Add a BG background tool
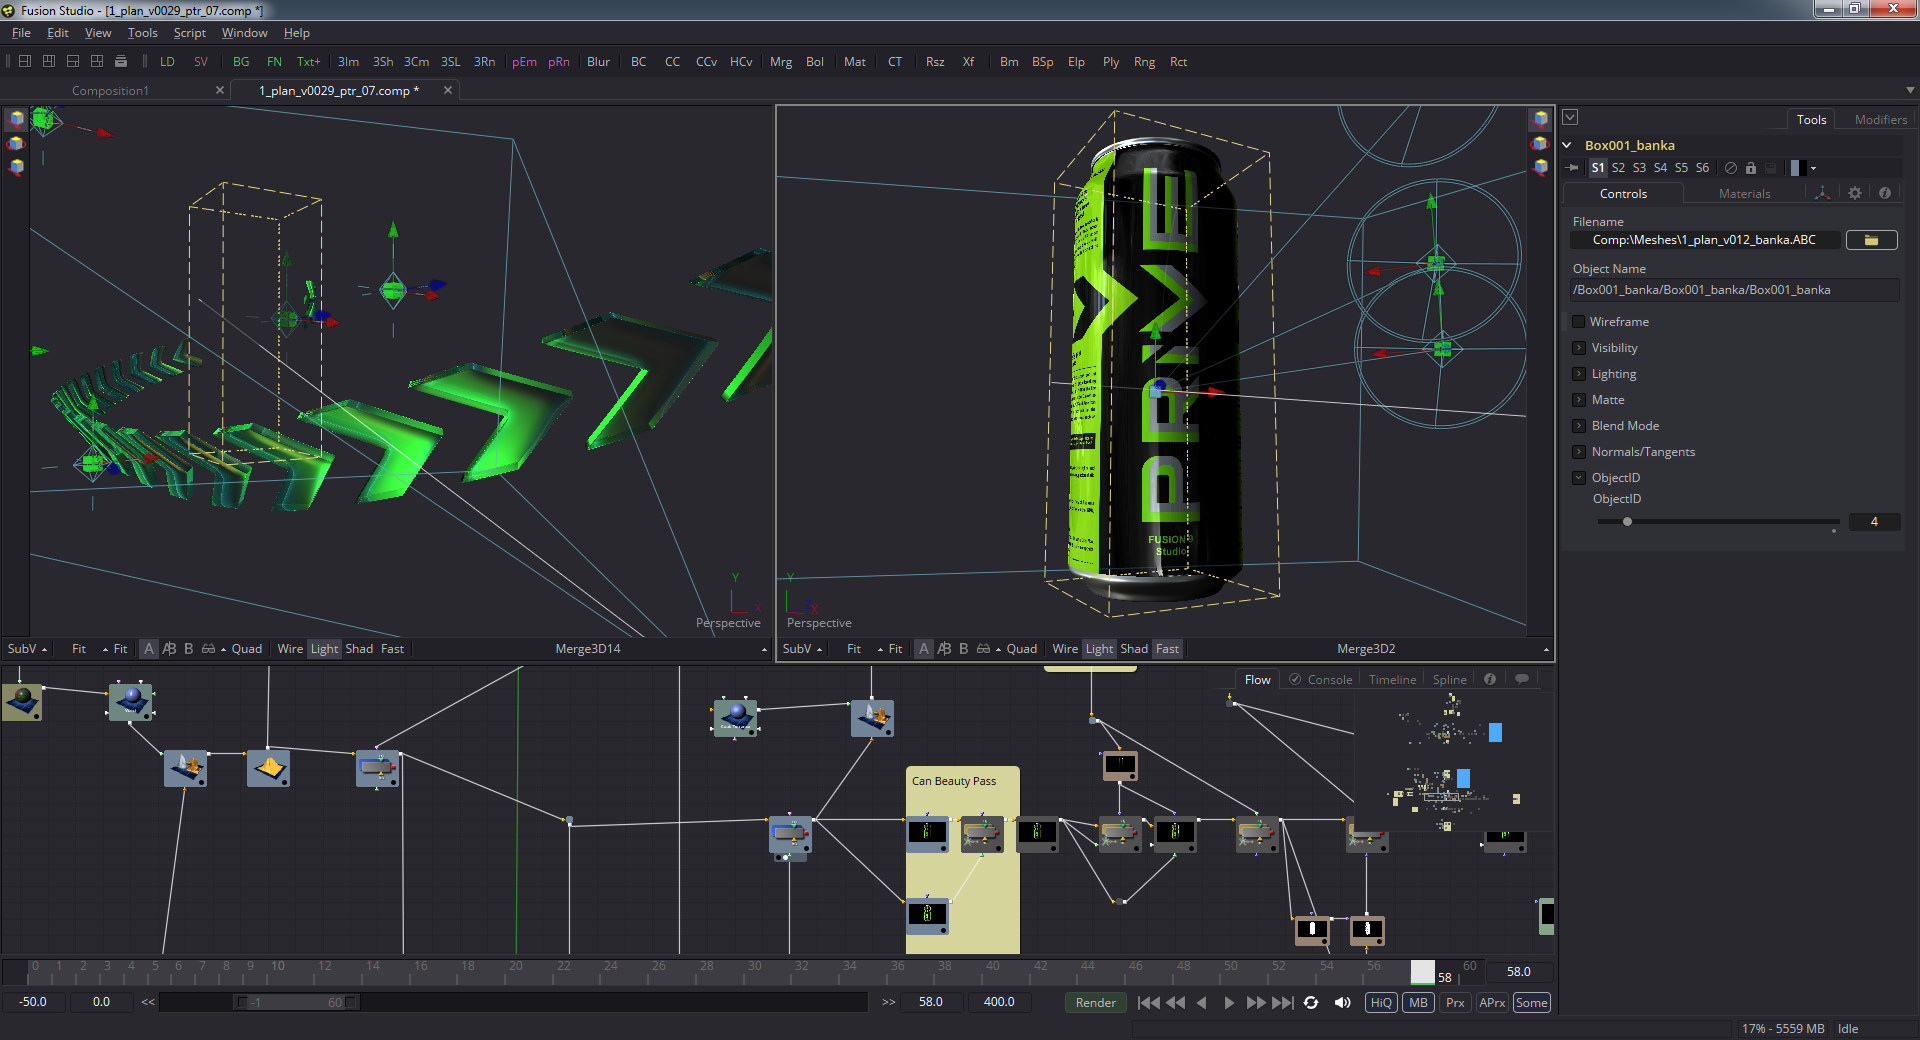This screenshot has width=1920, height=1040. (241, 62)
